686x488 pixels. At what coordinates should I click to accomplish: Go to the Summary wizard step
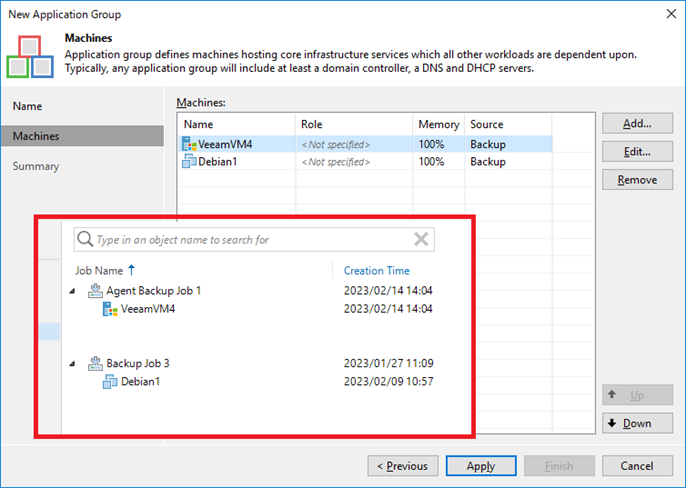(36, 166)
